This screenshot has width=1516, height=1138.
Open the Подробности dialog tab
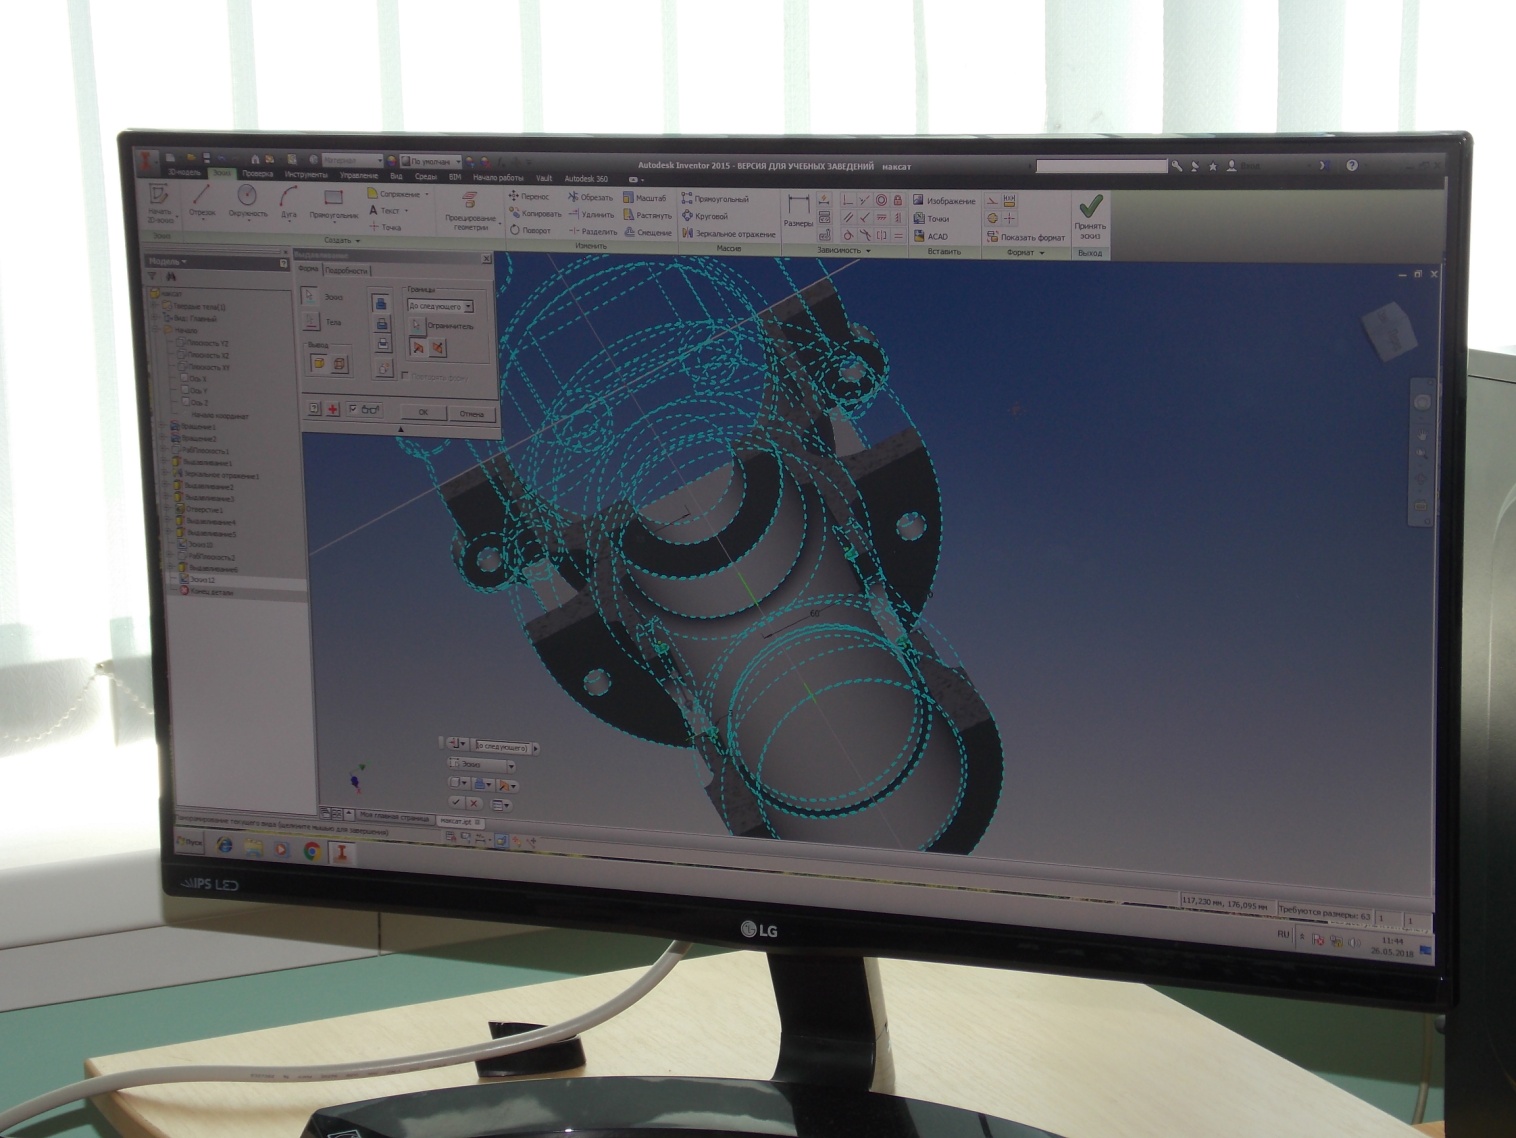346,270
